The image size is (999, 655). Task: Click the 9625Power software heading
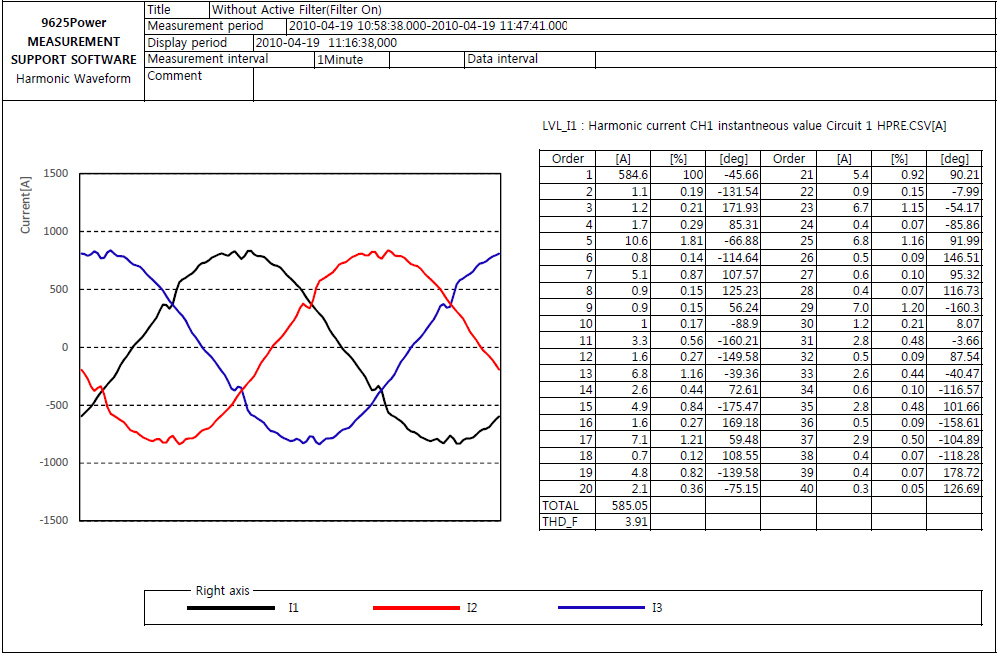pyautogui.click(x=74, y=23)
